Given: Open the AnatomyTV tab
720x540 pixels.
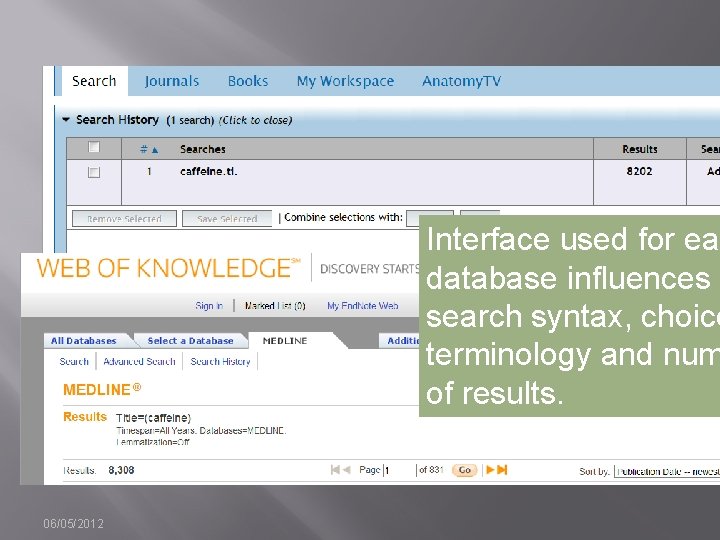Looking at the screenshot, I should click(x=461, y=81).
